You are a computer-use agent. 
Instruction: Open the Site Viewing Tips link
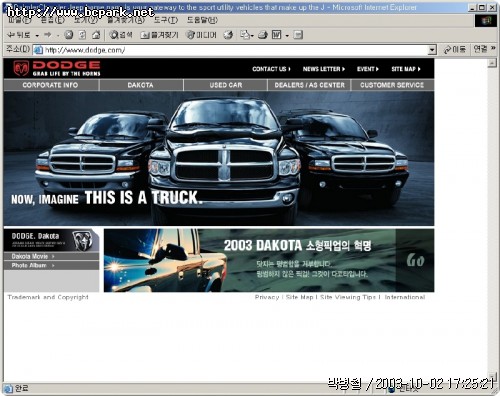click(348, 297)
